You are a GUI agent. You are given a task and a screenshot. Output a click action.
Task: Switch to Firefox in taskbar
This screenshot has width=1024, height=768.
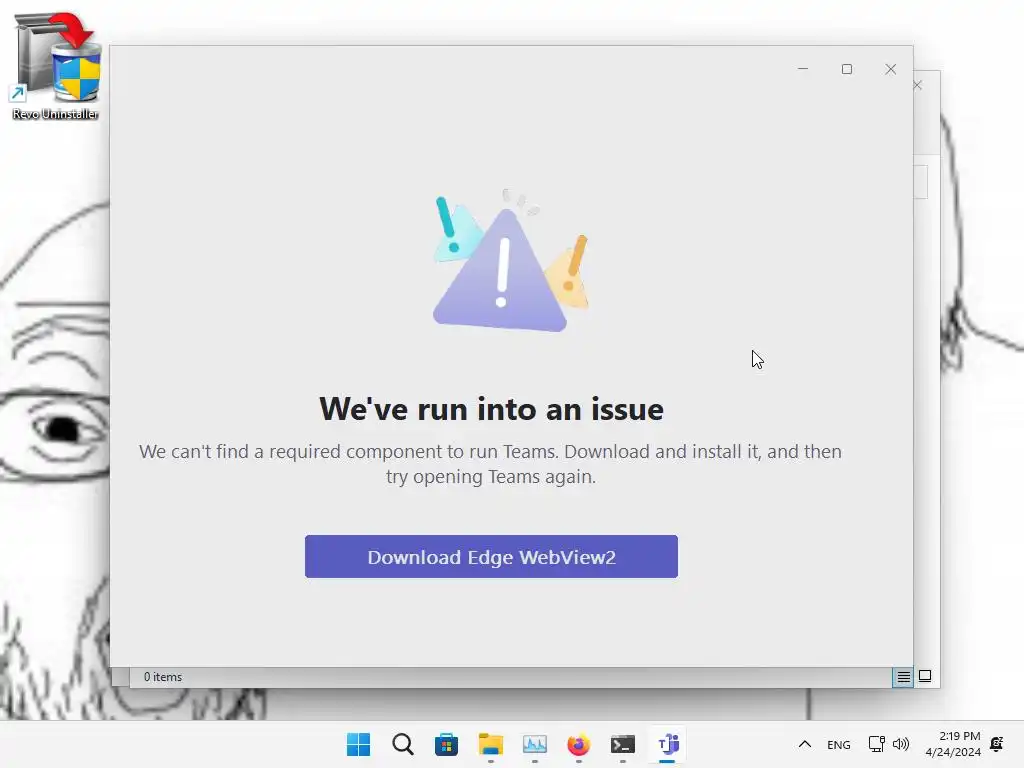[x=579, y=744]
